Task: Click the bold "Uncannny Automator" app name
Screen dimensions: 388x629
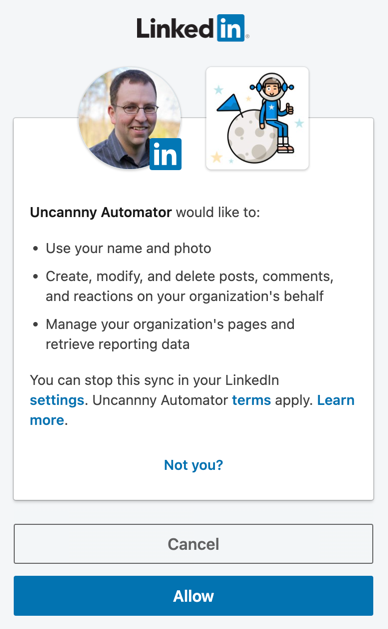Action: pos(101,212)
